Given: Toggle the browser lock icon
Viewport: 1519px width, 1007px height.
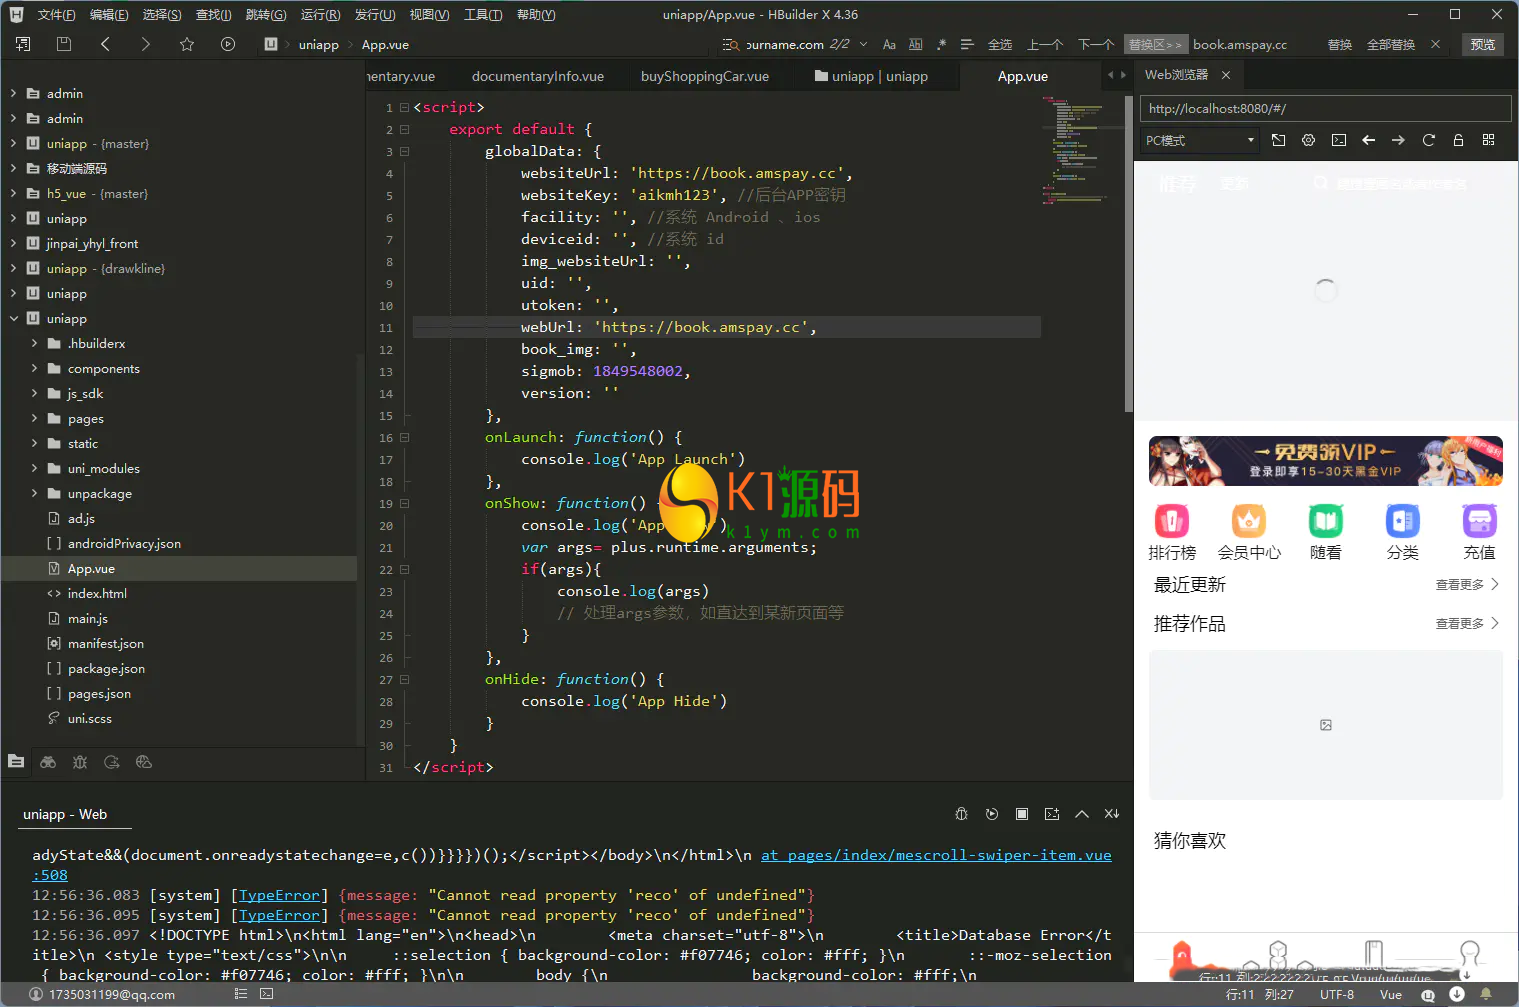Looking at the screenshot, I should click(x=1458, y=140).
